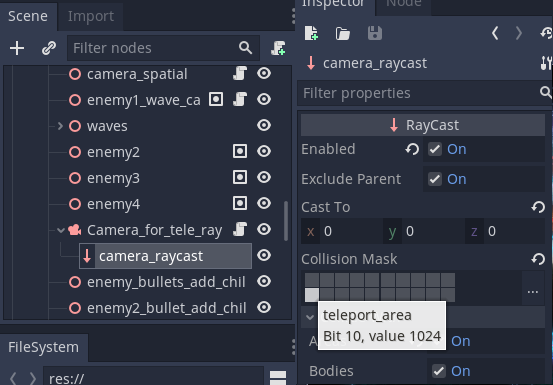This screenshot has height=385, width=553.
Task: Go to previous edited object in Inspector history
Action: point(495,33)
